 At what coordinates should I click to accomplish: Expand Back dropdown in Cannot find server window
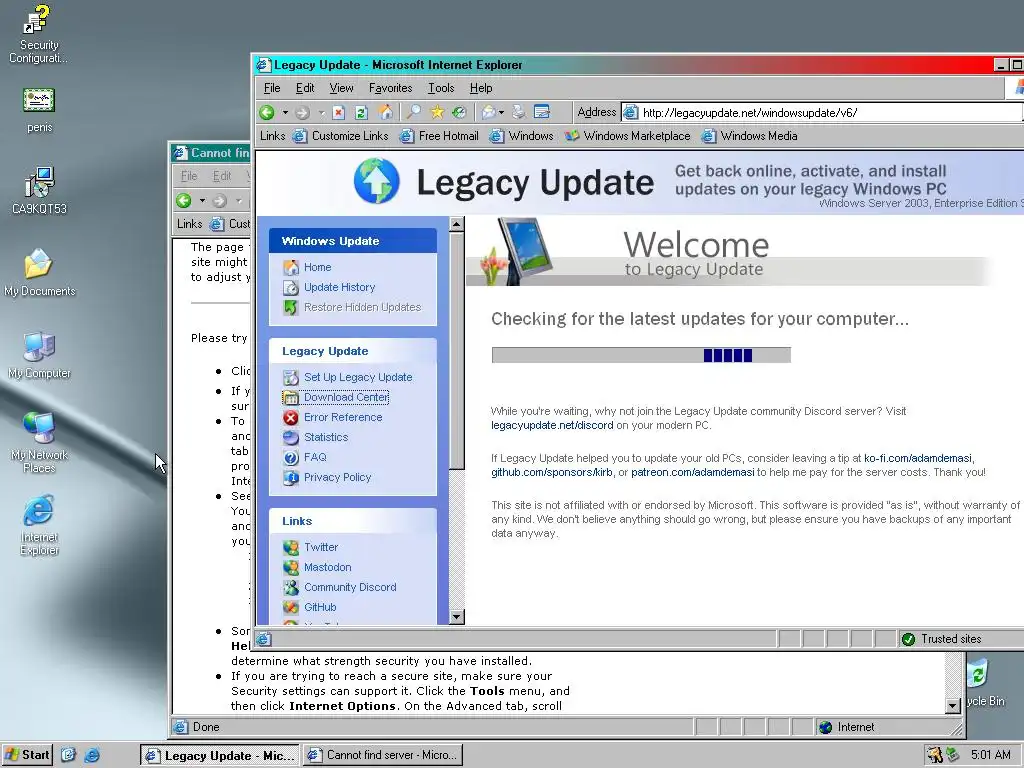click(x=202, y=200)
